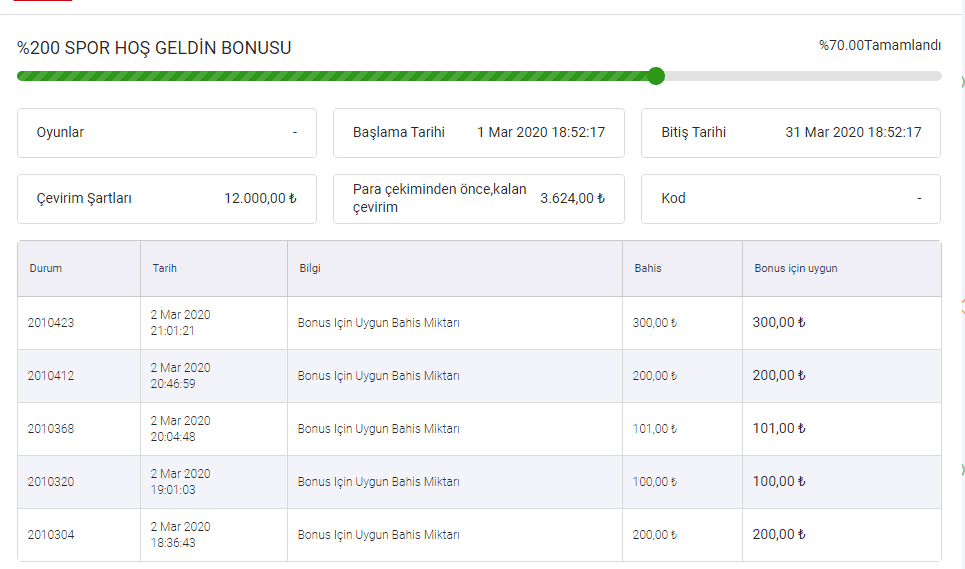Select row with ID 2010412
Screen dimensions: 965x569
51,376
